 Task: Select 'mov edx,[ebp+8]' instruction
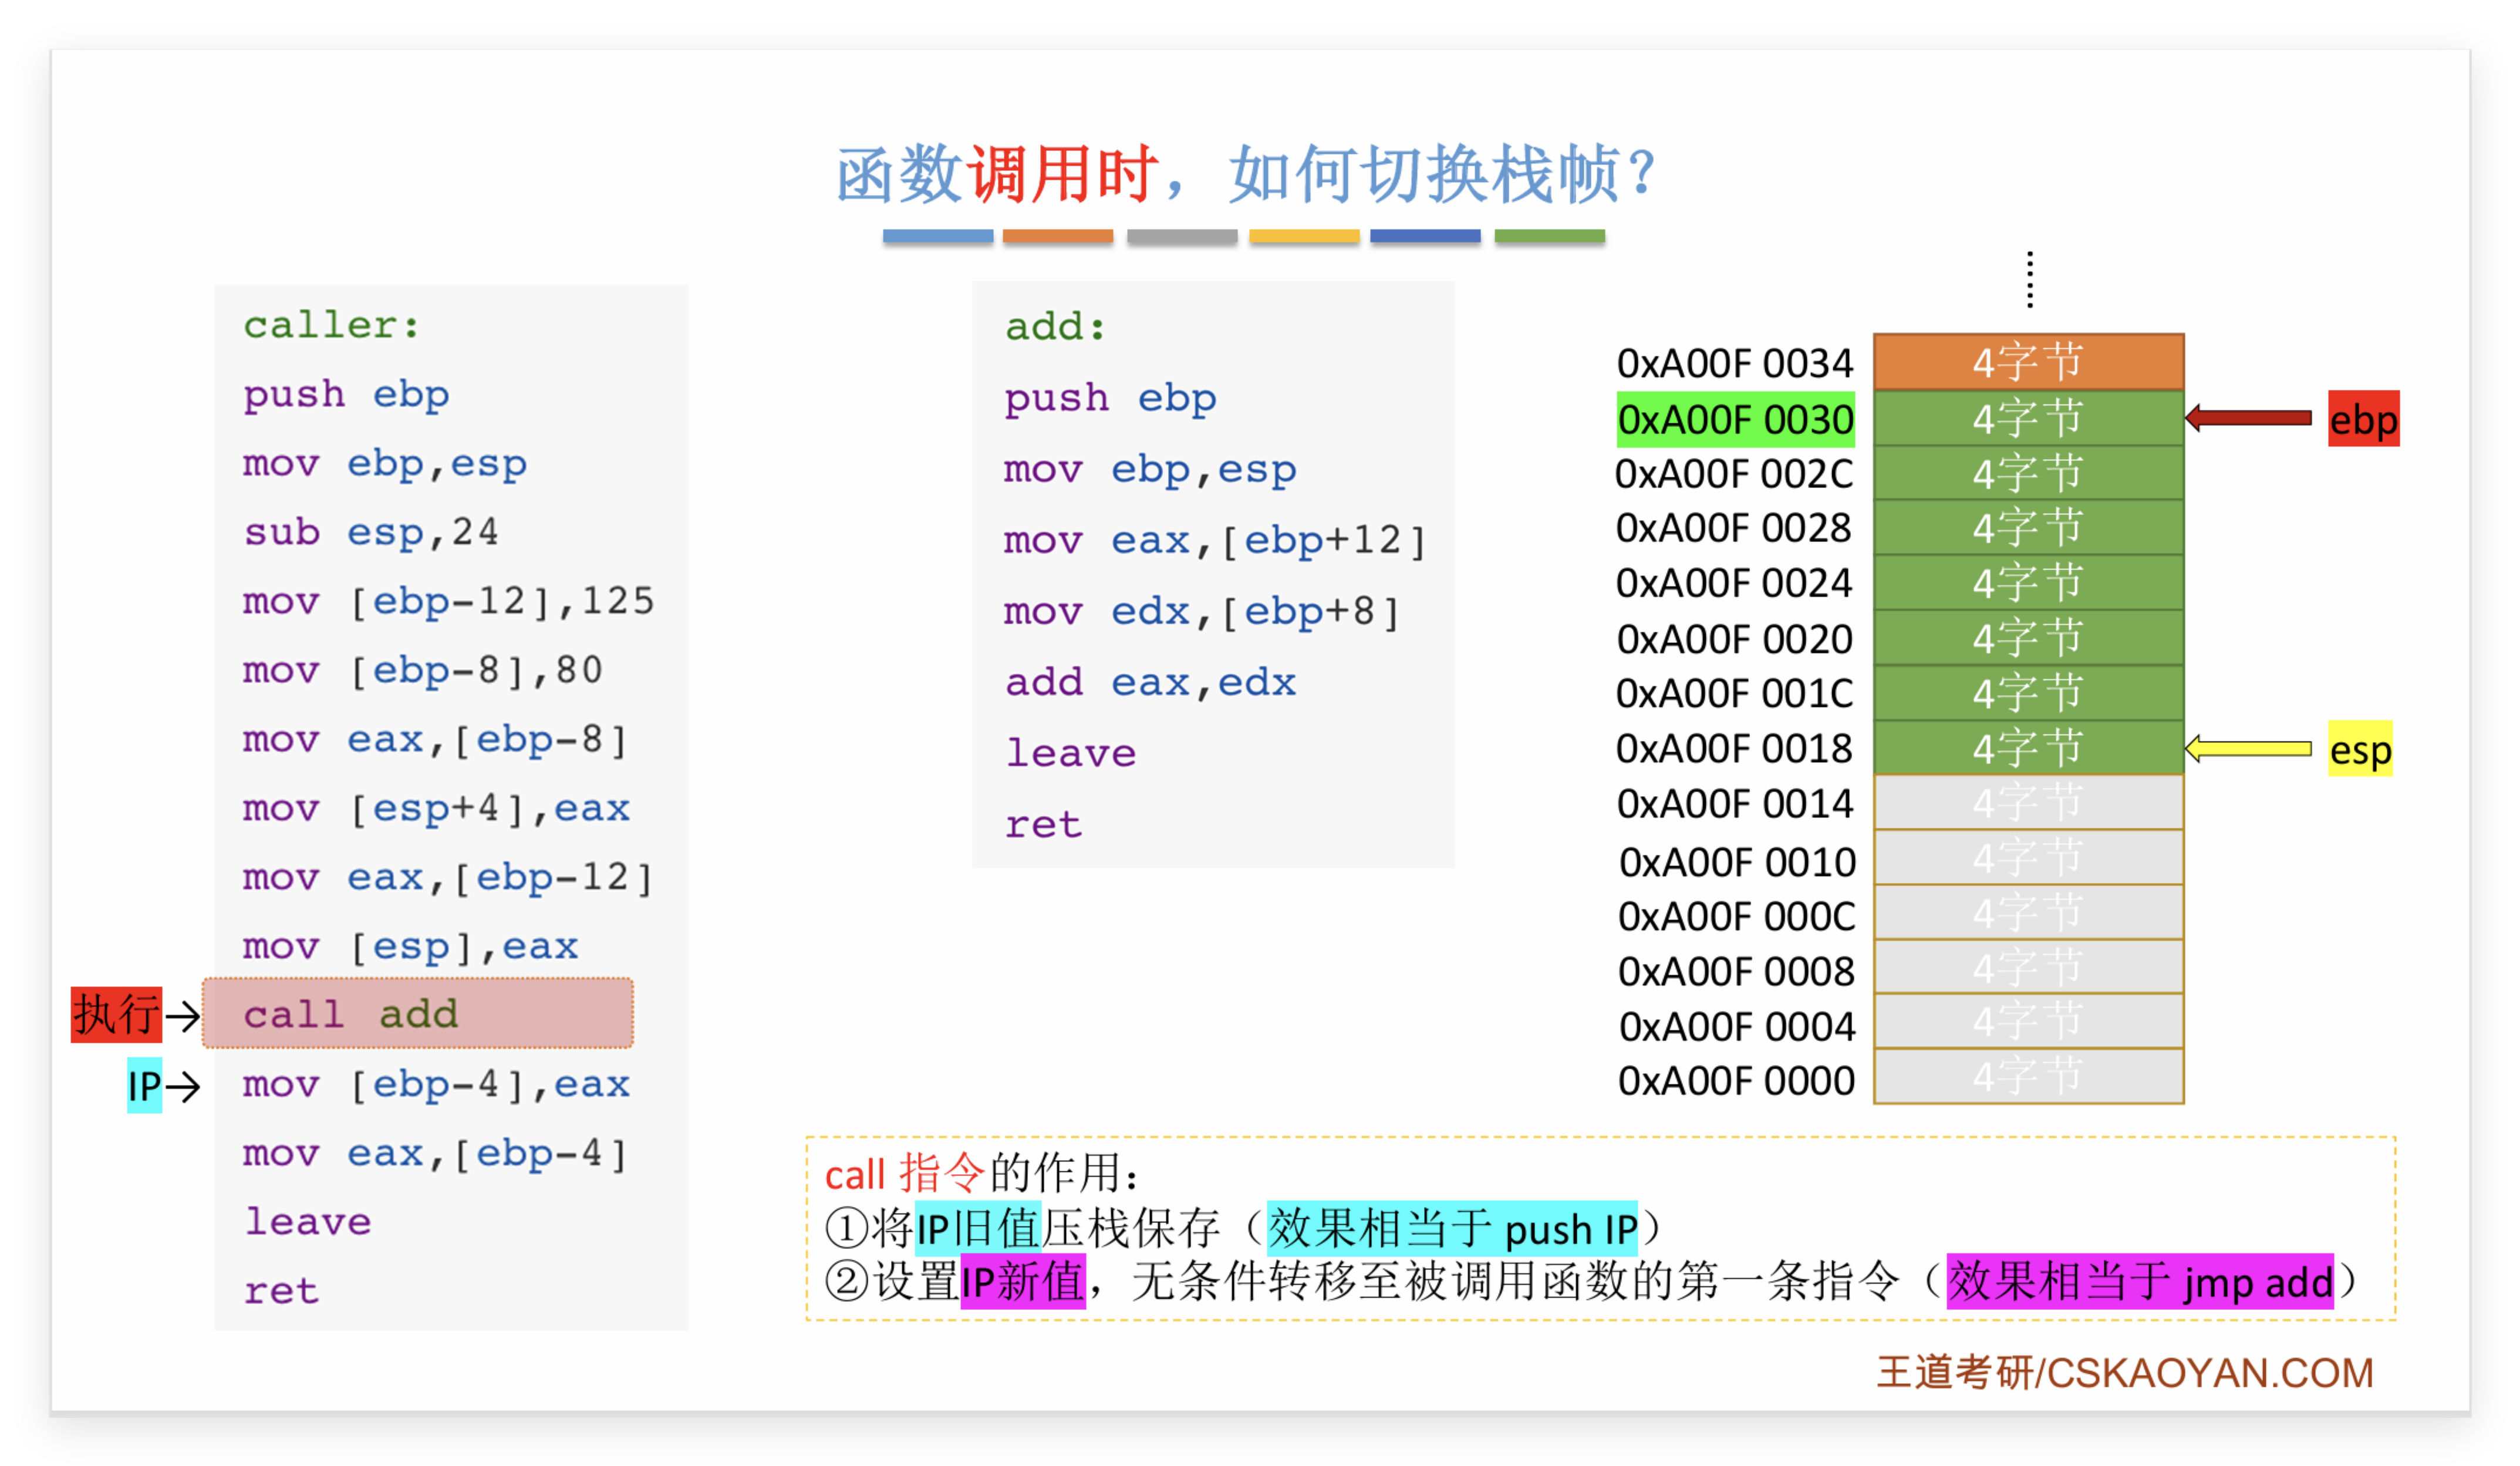[x=1202, y=611]
